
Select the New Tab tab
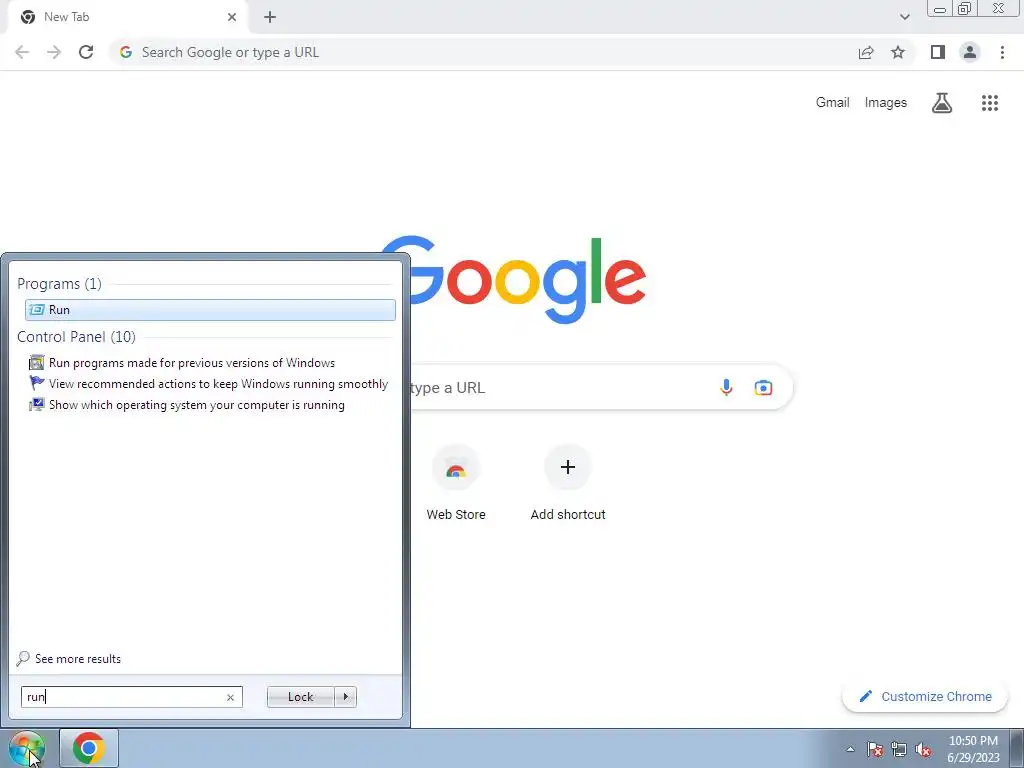pyautogui.click(x=127, y=17)
